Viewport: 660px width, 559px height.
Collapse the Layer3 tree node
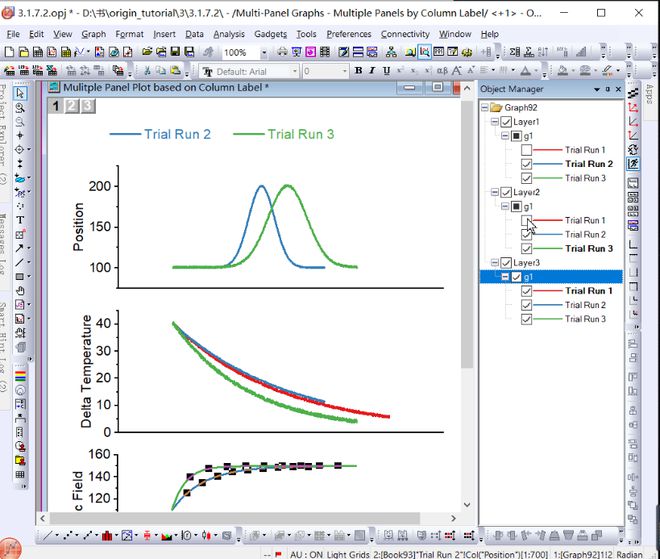(x=495, y=263)
